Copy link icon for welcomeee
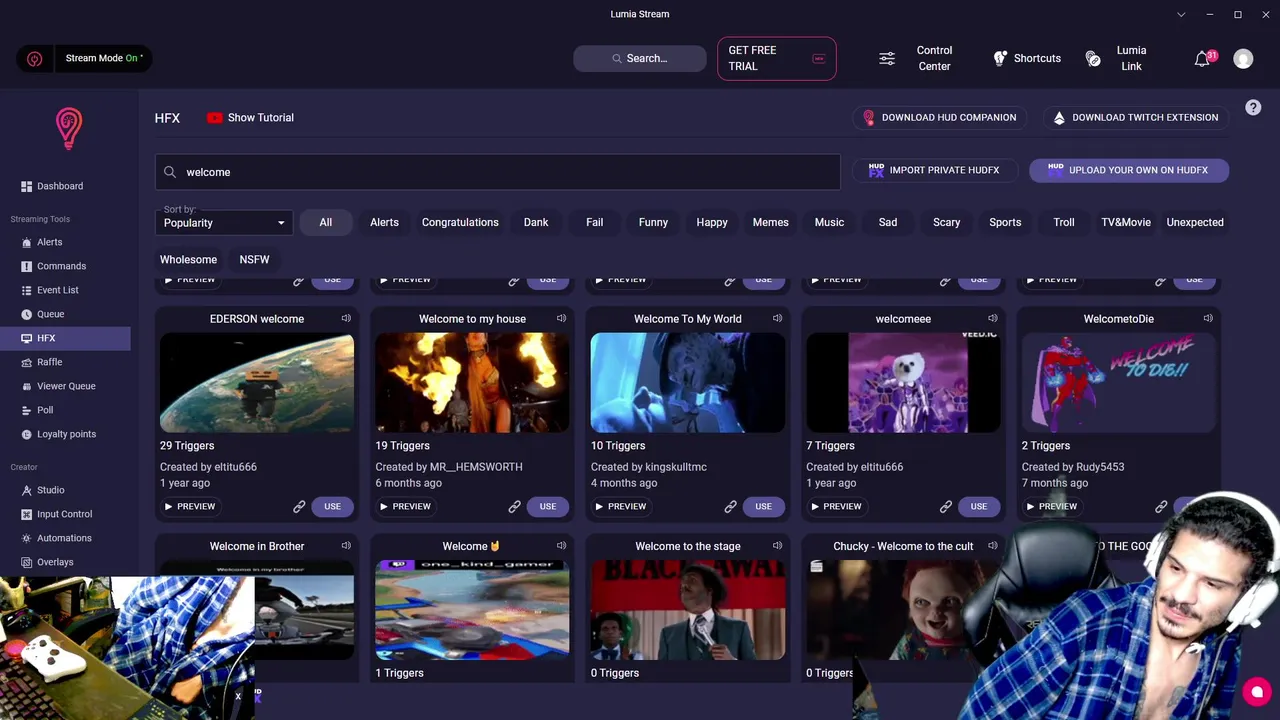This screenshot has width=1280, height=720. pyautogui.click(x=945, y=507)
